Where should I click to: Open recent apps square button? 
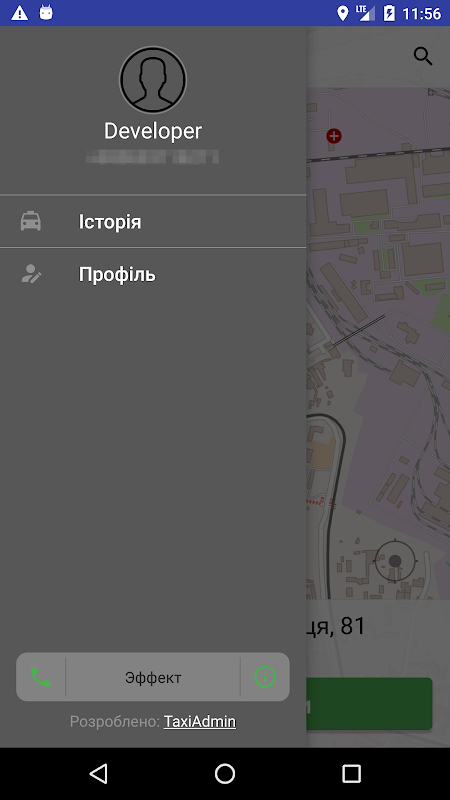(351, 773)
